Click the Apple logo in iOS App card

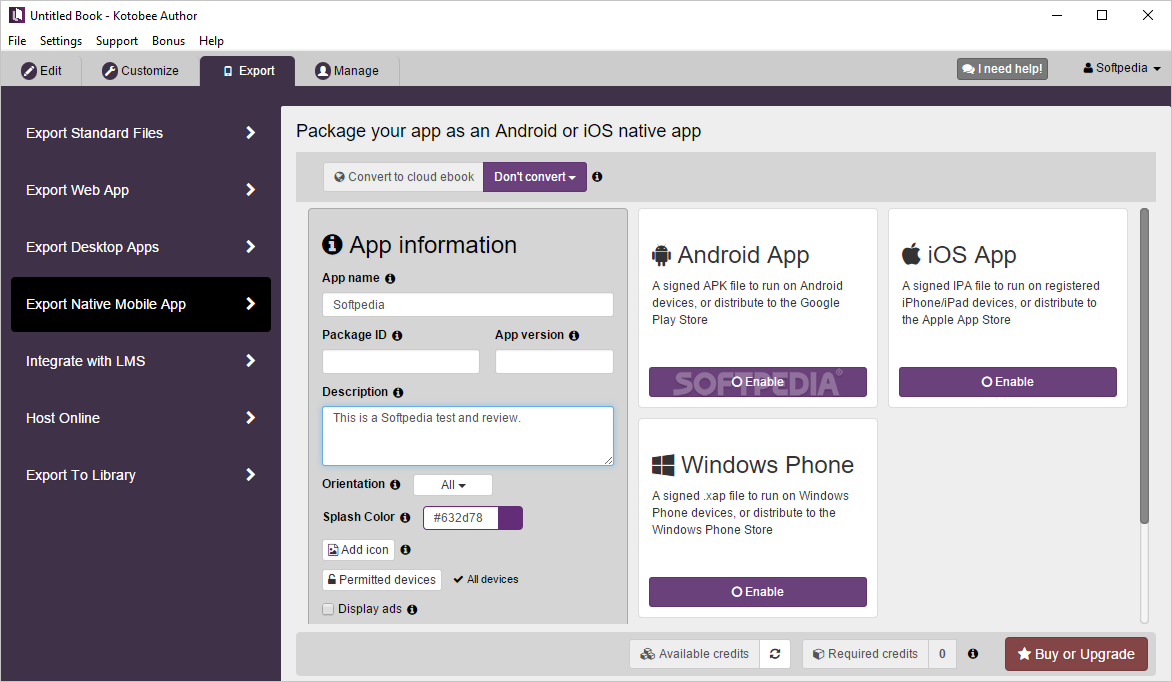(911, 254)
